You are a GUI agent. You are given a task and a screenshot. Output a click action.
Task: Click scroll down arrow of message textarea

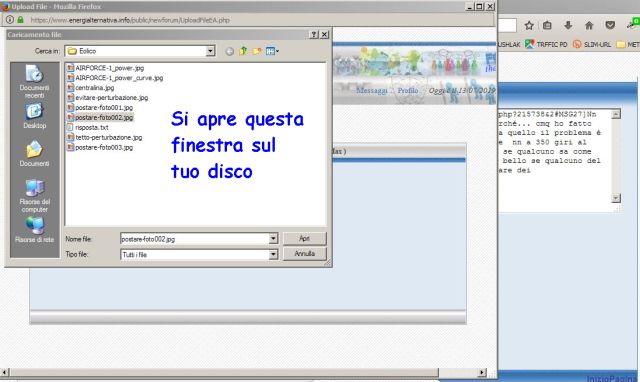click(x=616, y=198)
